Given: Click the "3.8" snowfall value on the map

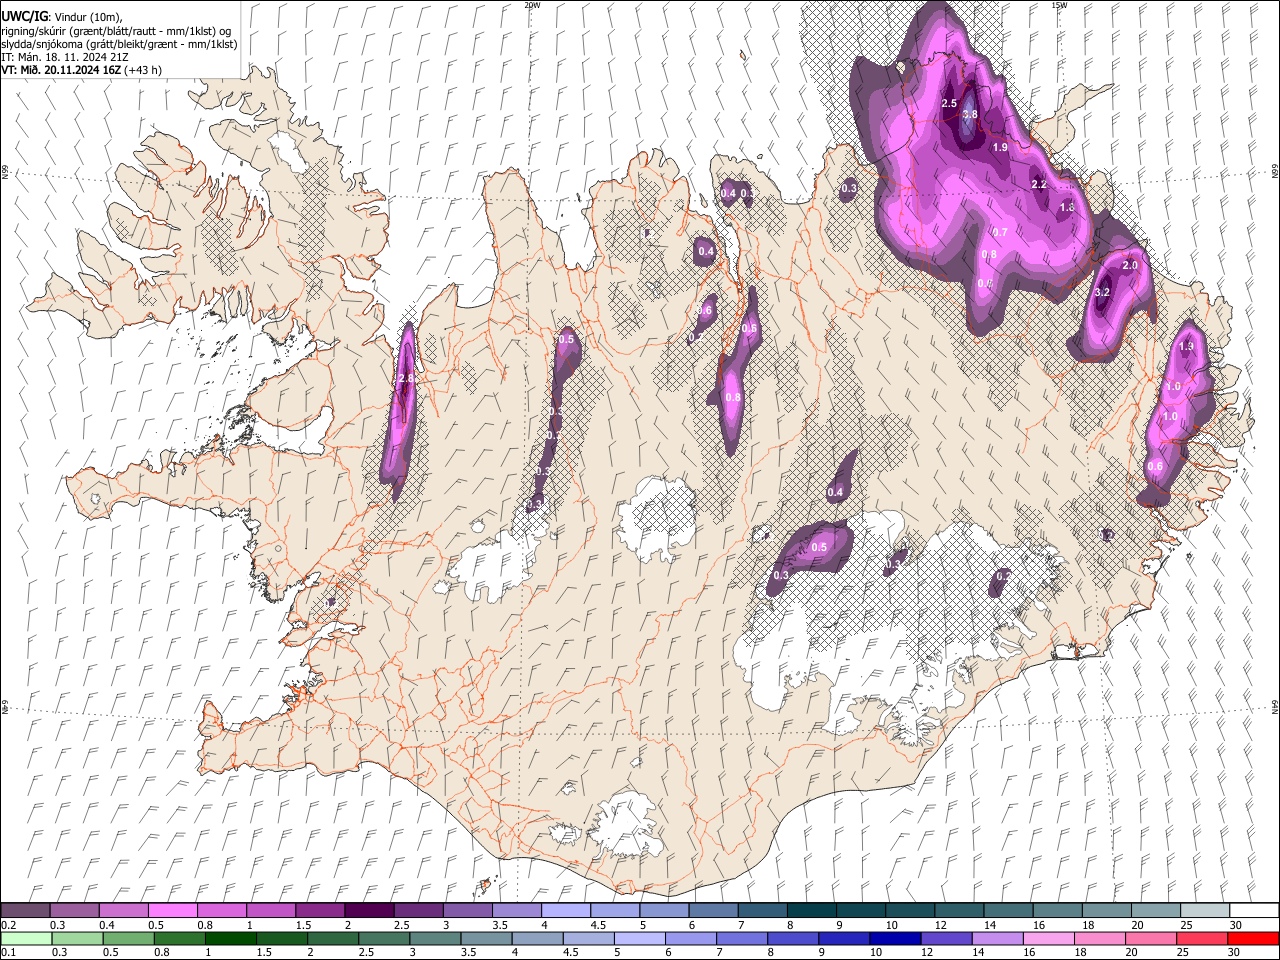Looking at the screenshot, I should click(969, 115).
